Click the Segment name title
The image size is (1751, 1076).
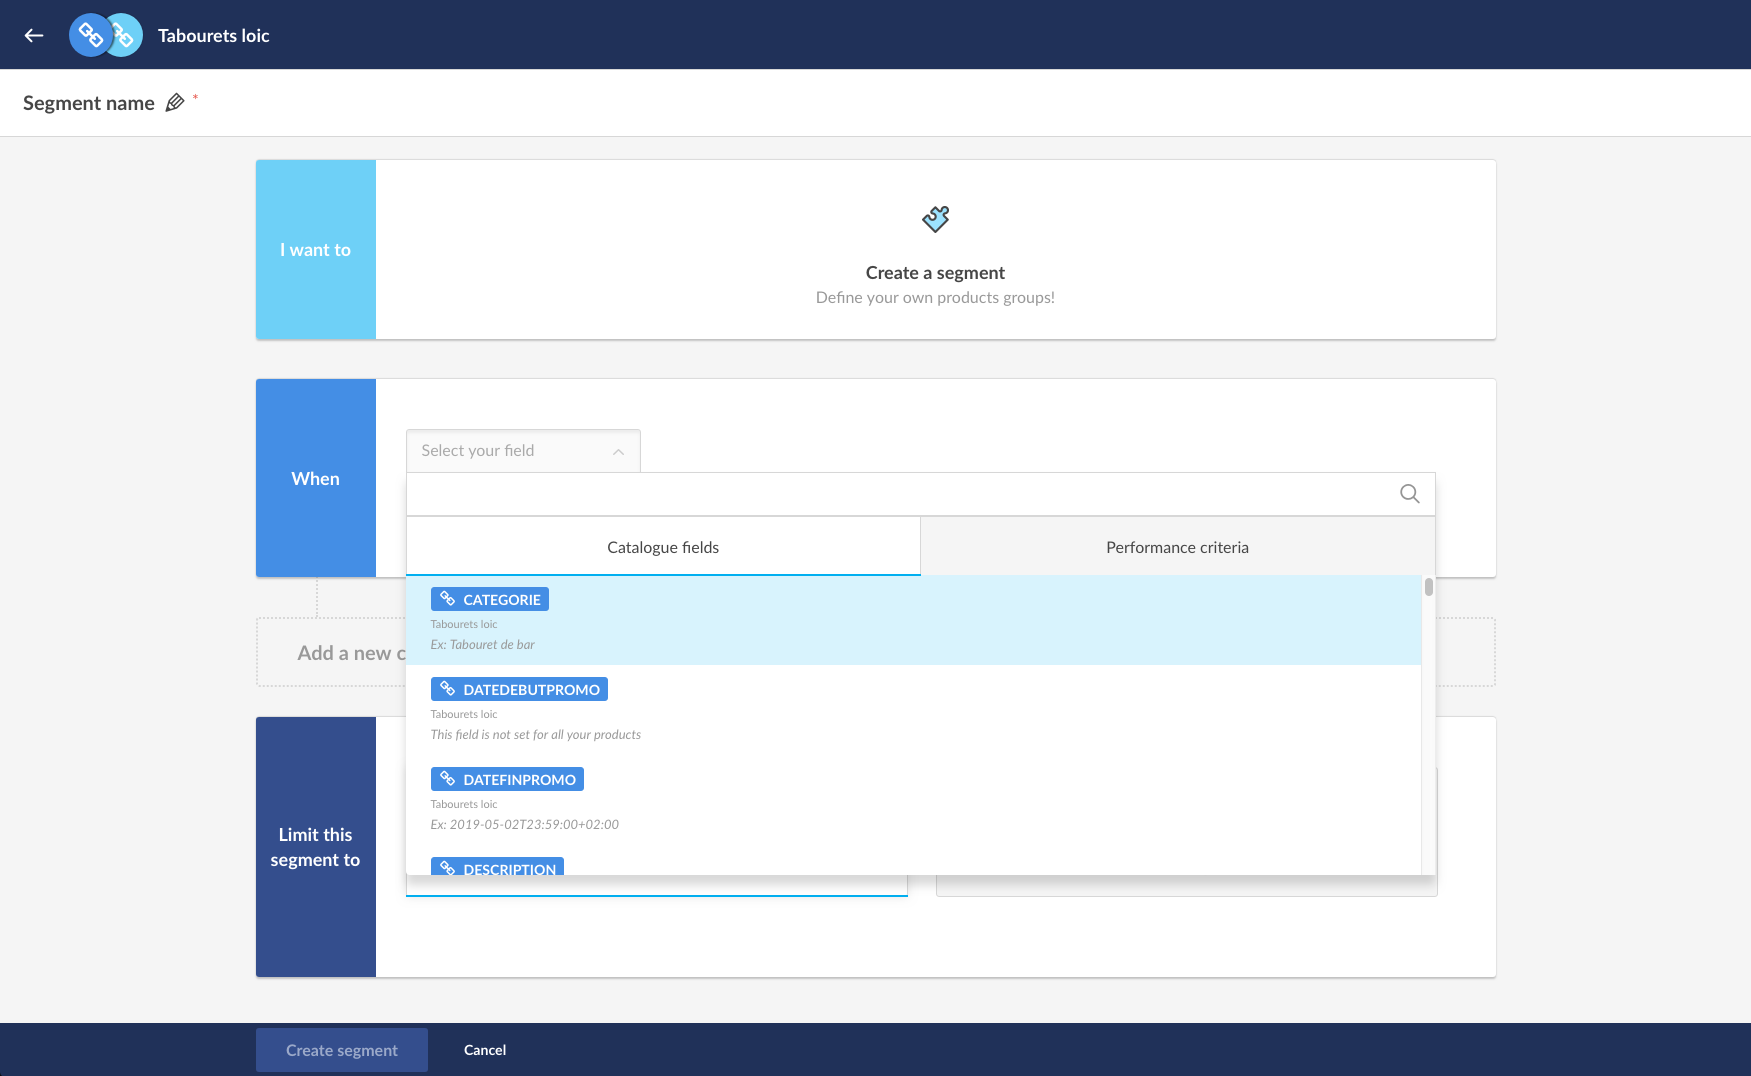click(89, 103)
